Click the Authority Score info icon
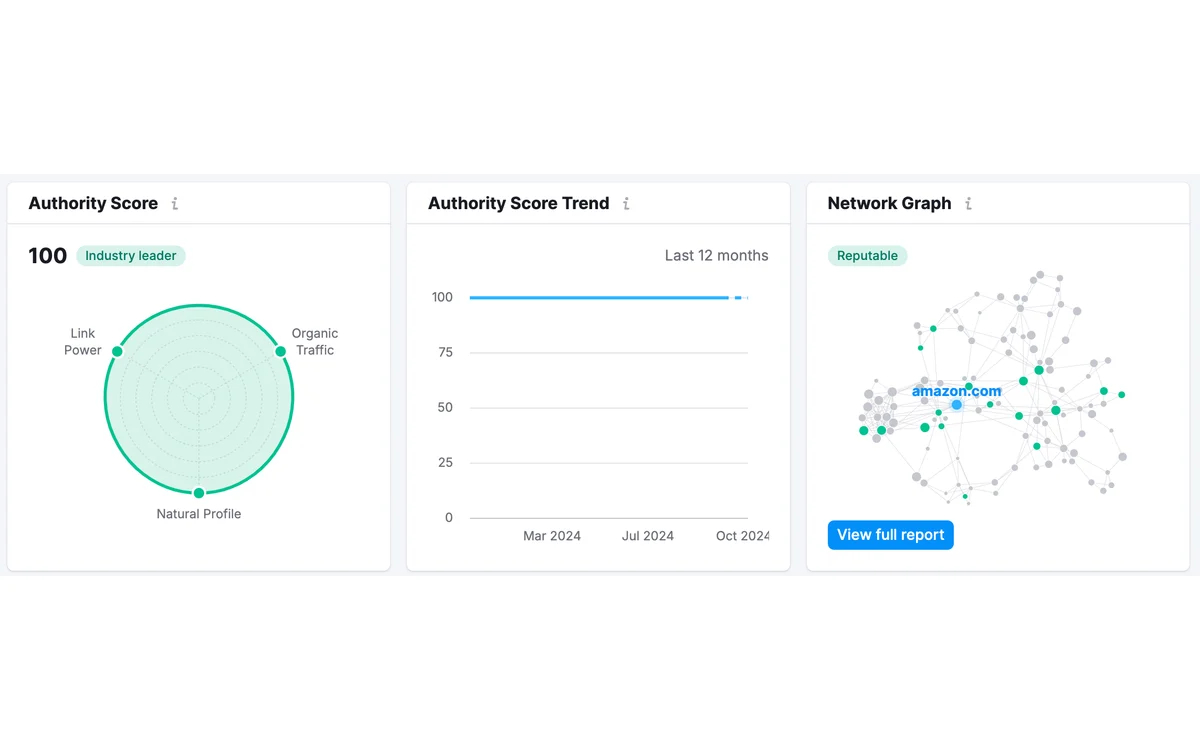The width and height of the screenshot is (1200, 750). tap(175, 203)
